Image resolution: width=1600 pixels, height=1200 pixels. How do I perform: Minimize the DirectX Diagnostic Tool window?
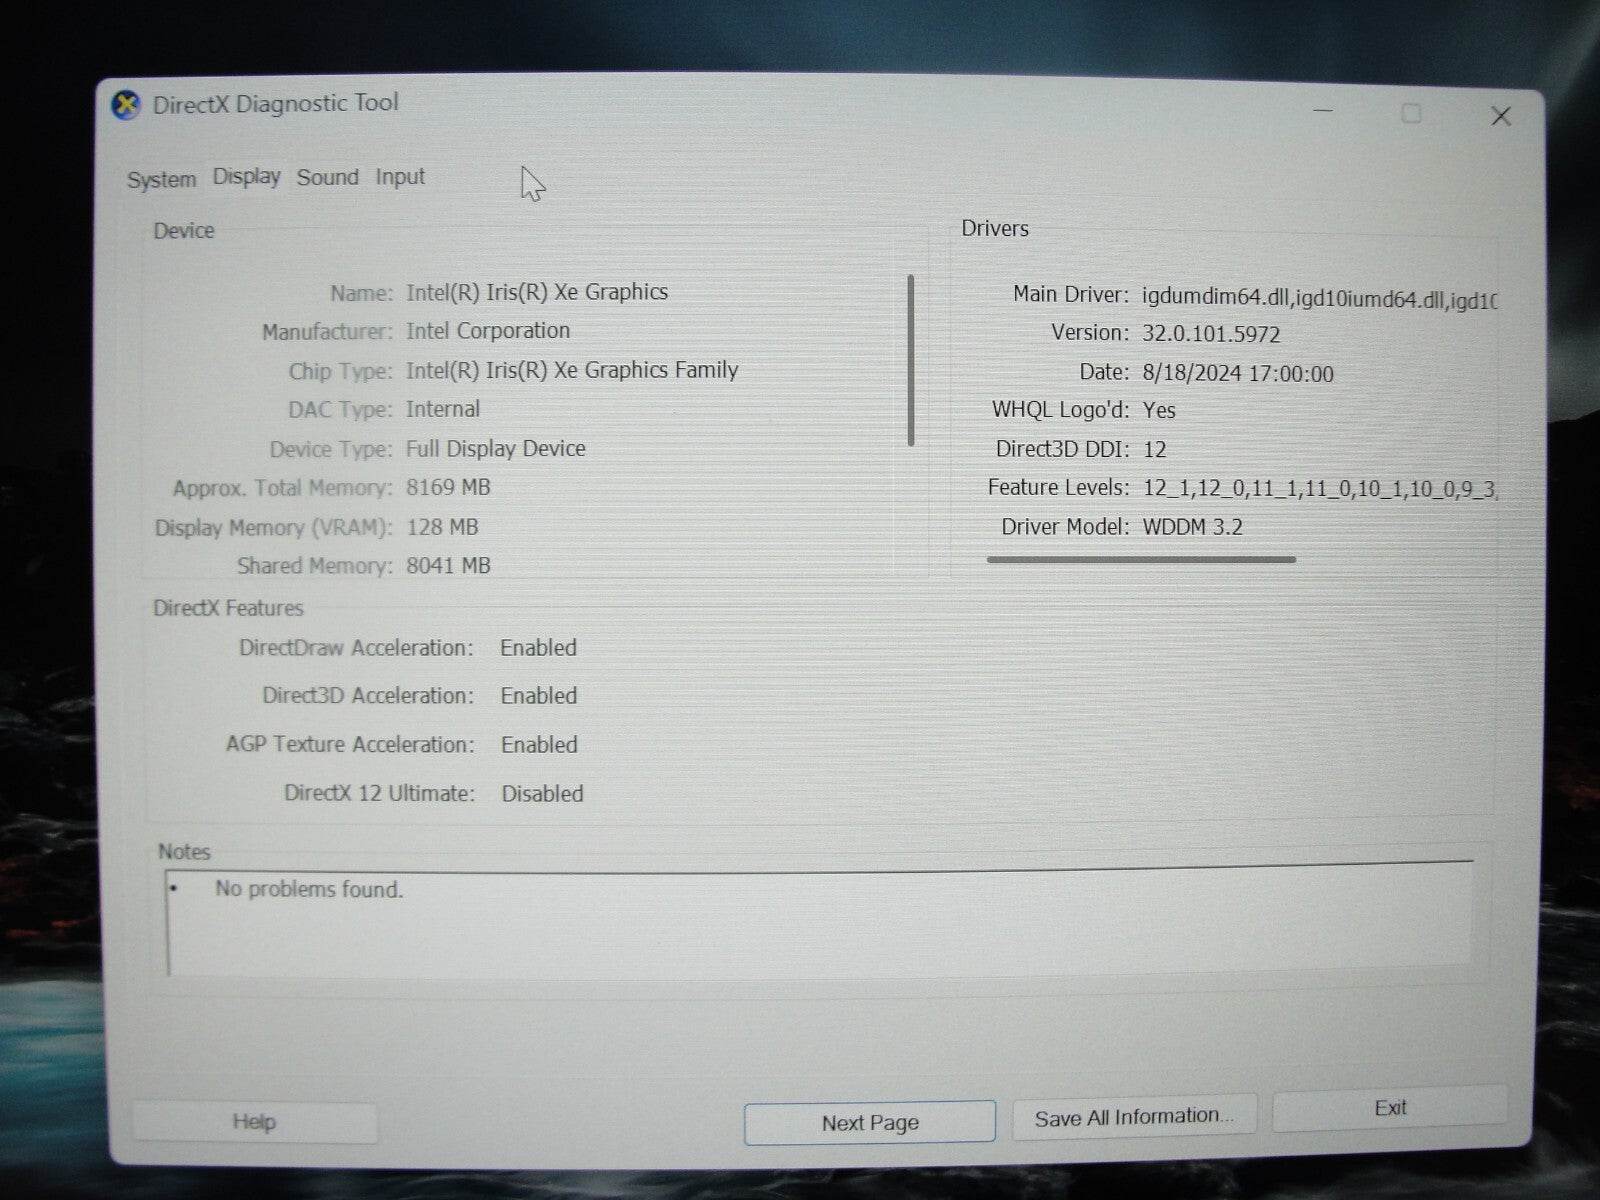tap(1323, 114)
